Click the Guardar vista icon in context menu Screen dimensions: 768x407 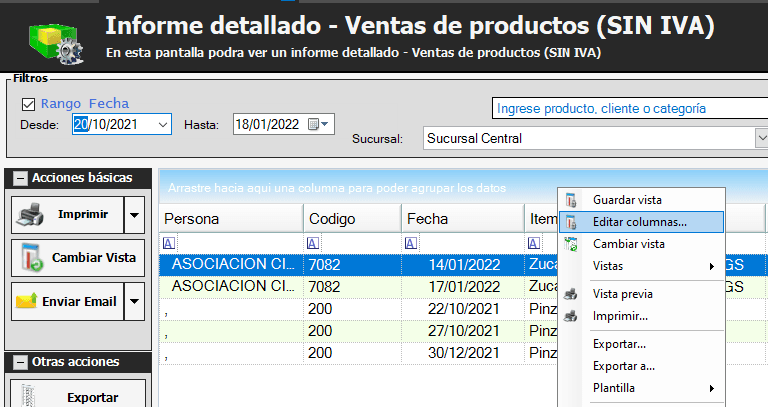coord(572,200)
